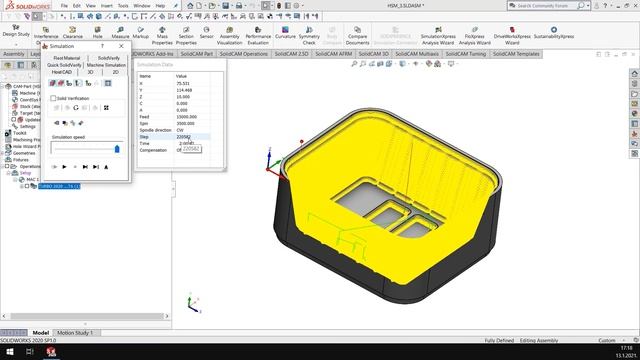This screenshot has height=360, width=640.
Task: Select the Rest Material simulation mode
Action: point(67,58)
